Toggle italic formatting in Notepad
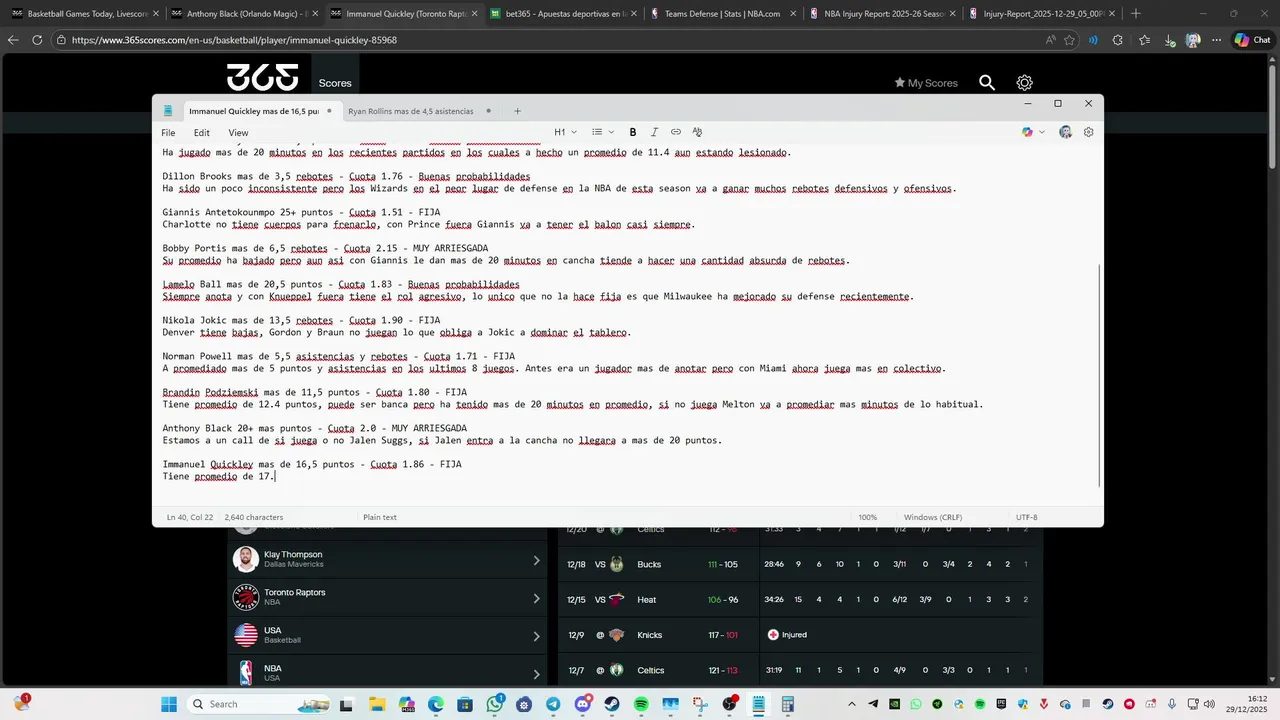 [x=654, y=132]
